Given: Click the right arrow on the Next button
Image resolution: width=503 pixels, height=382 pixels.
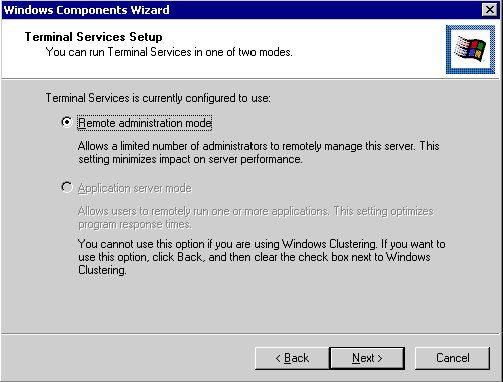Looking at the screenshot, I should [x=380, y=359].
